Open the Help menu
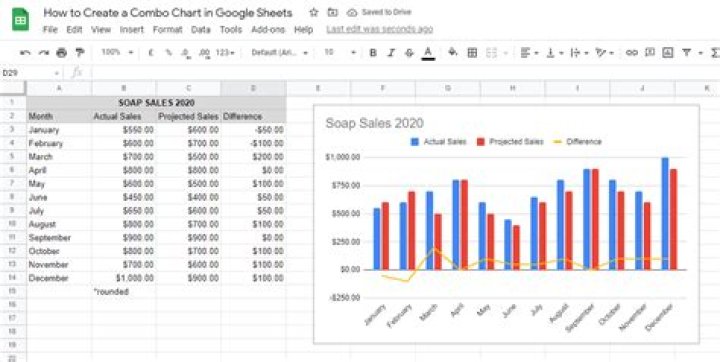Viewport: 720px width, 362px height. coord(303,29)
